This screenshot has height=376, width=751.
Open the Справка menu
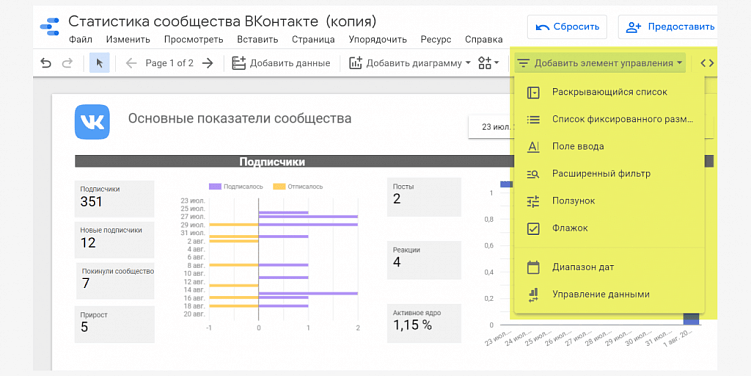click(x=484, y=40)
